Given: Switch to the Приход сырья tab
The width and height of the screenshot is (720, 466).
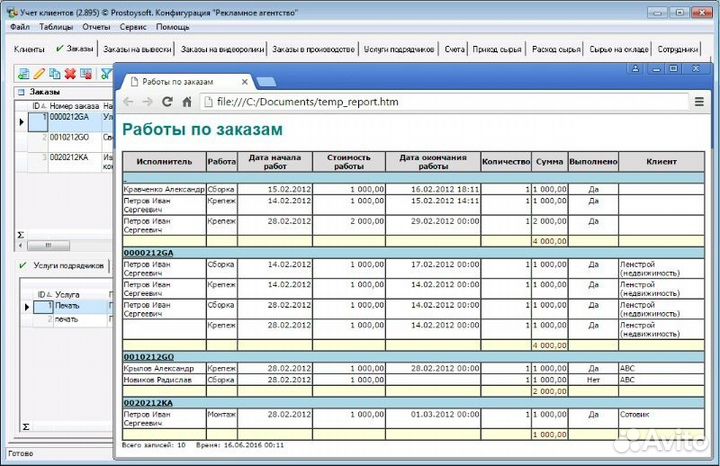Looking at the screenshot, I should 497,49.
